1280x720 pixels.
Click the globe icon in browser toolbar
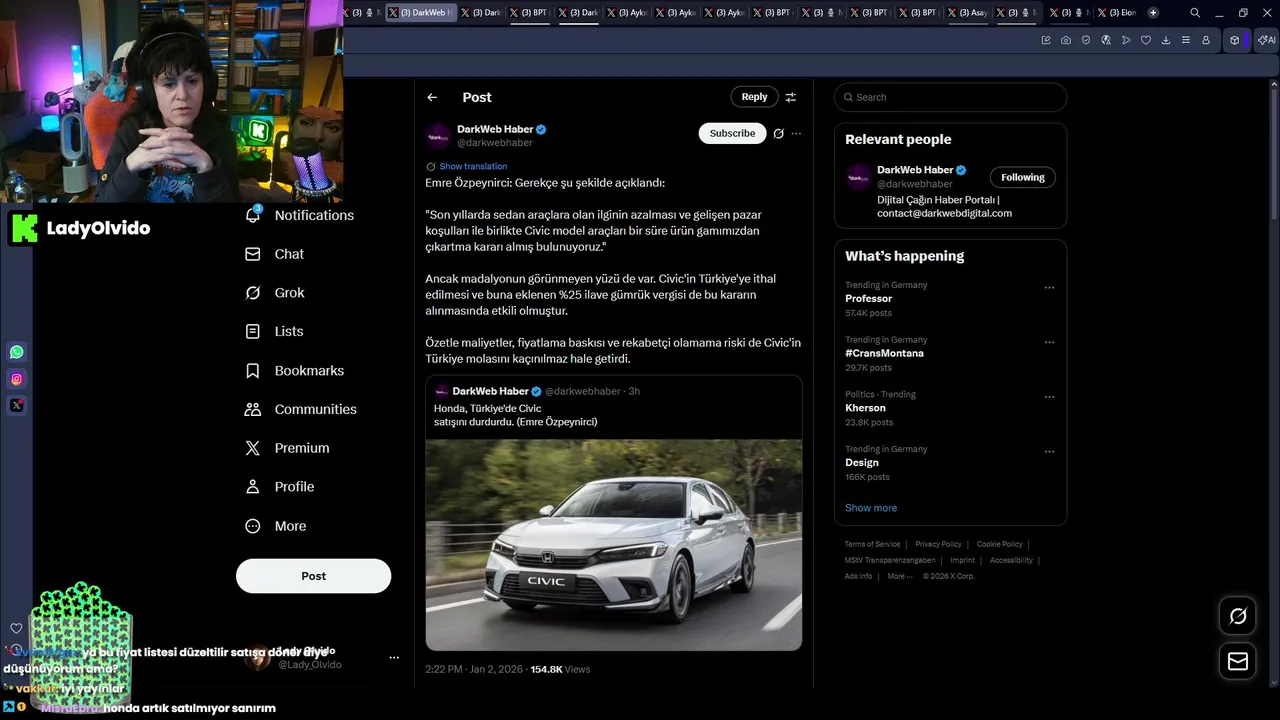click(1106, 40)
